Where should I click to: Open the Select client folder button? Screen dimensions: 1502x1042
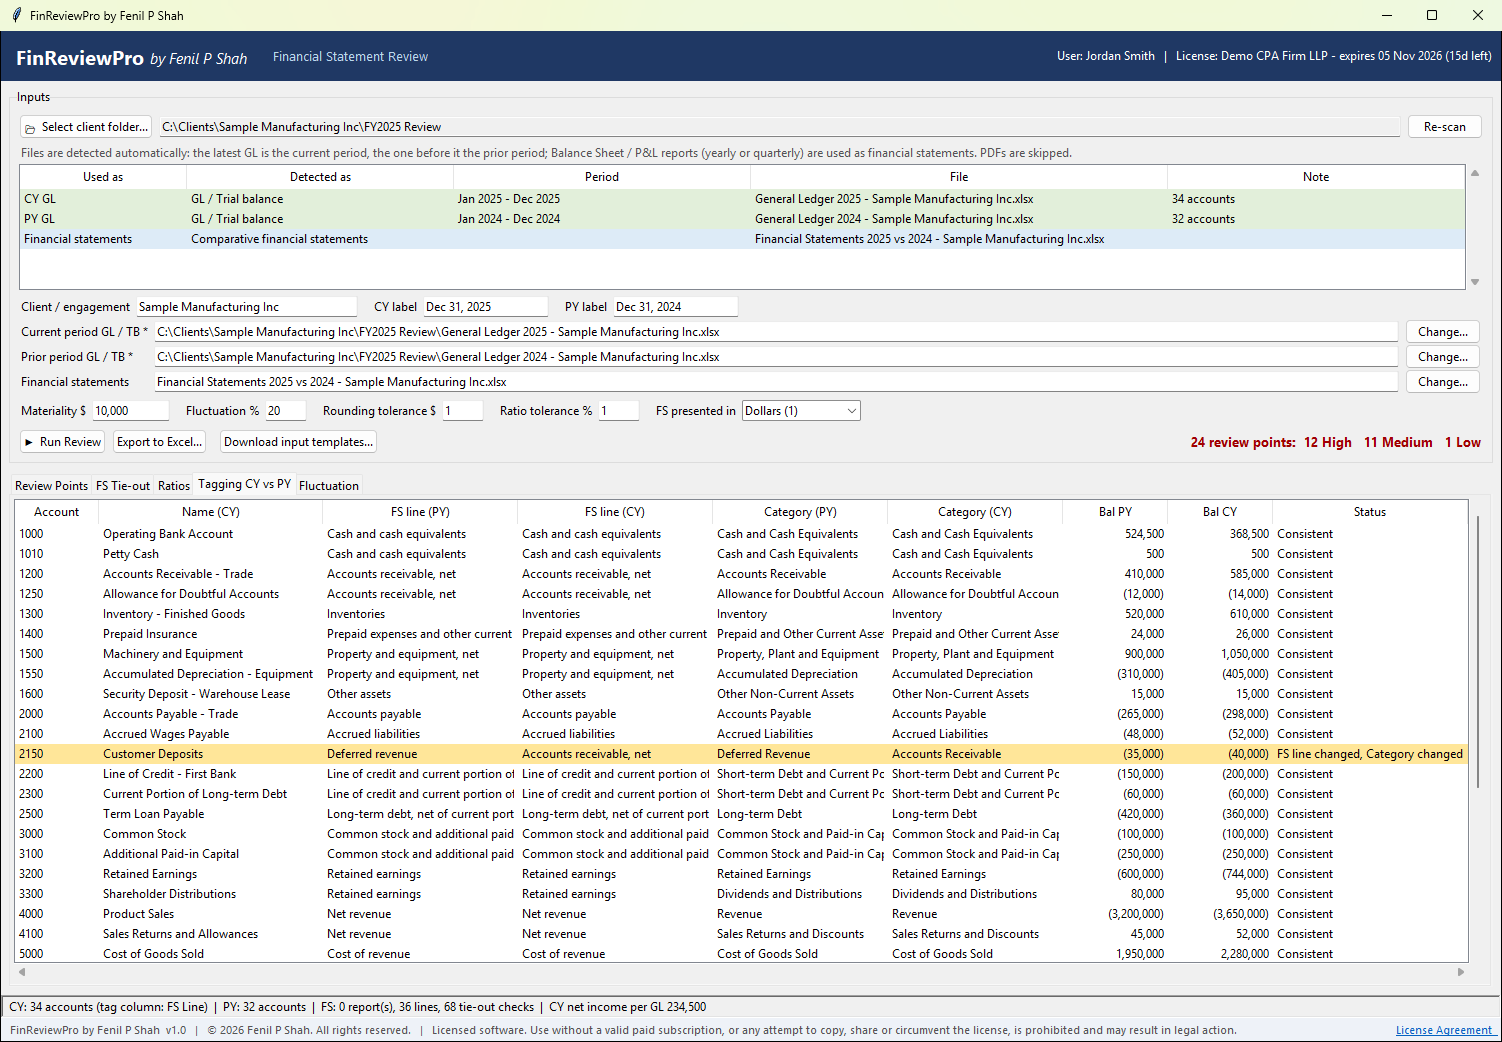86,127
